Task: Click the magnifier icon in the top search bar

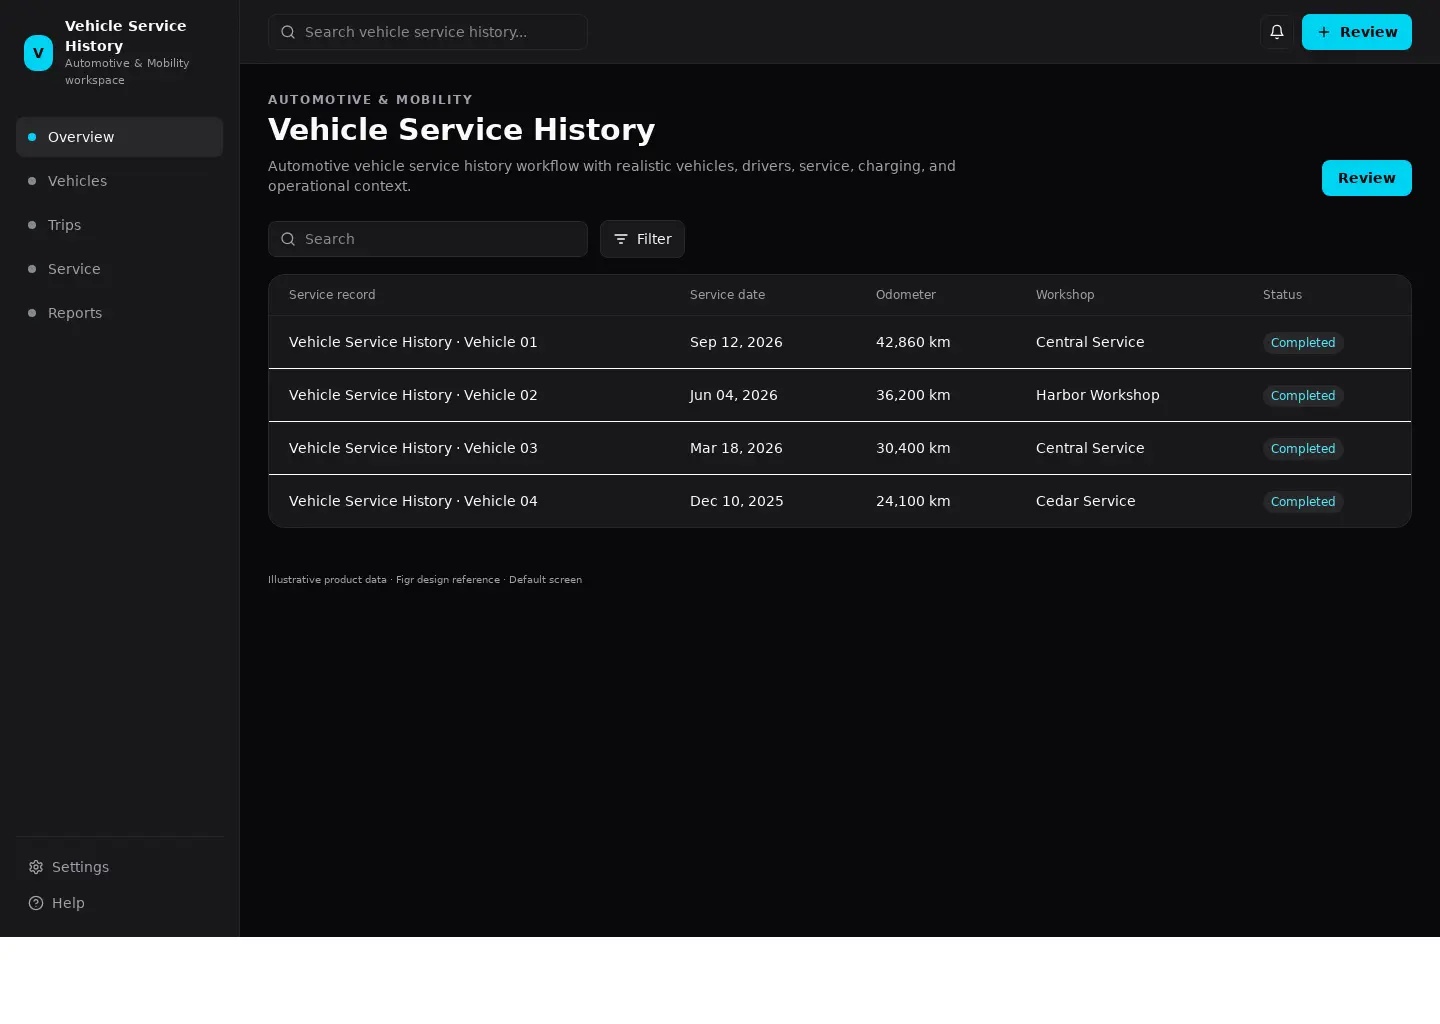Action: [288, 32]
